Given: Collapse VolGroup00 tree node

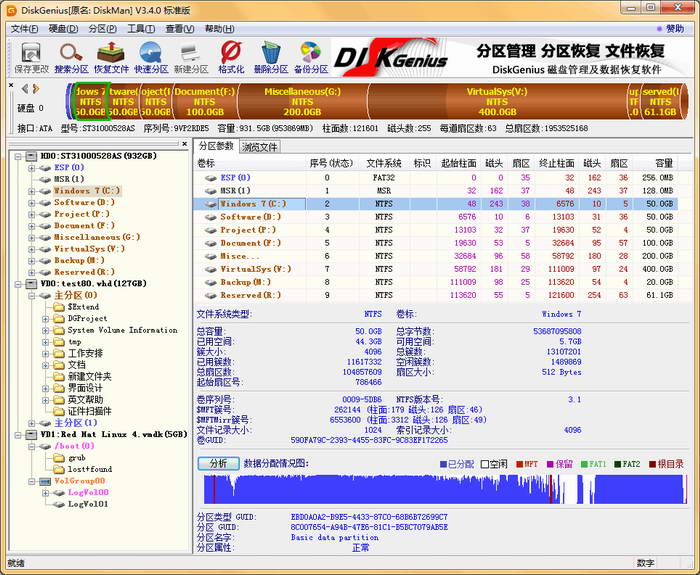Looking at the screenshot, I should 31,481.
